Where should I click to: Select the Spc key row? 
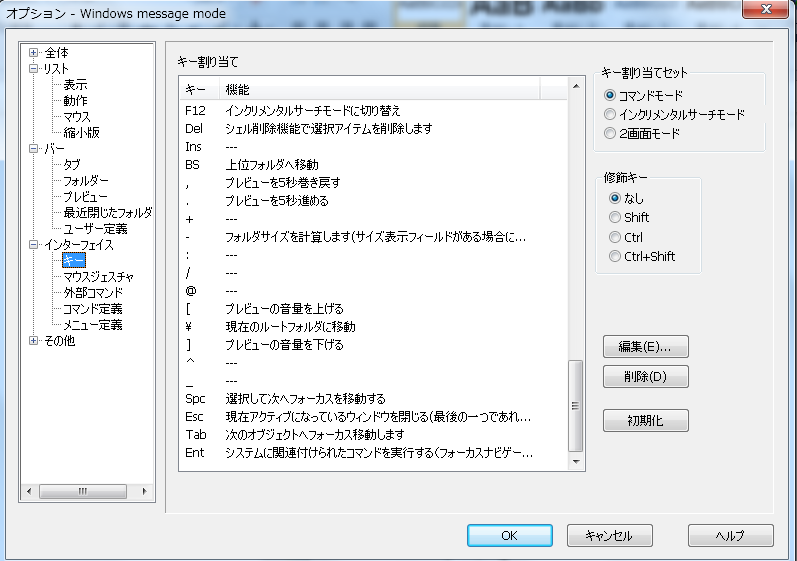point(374,399)
